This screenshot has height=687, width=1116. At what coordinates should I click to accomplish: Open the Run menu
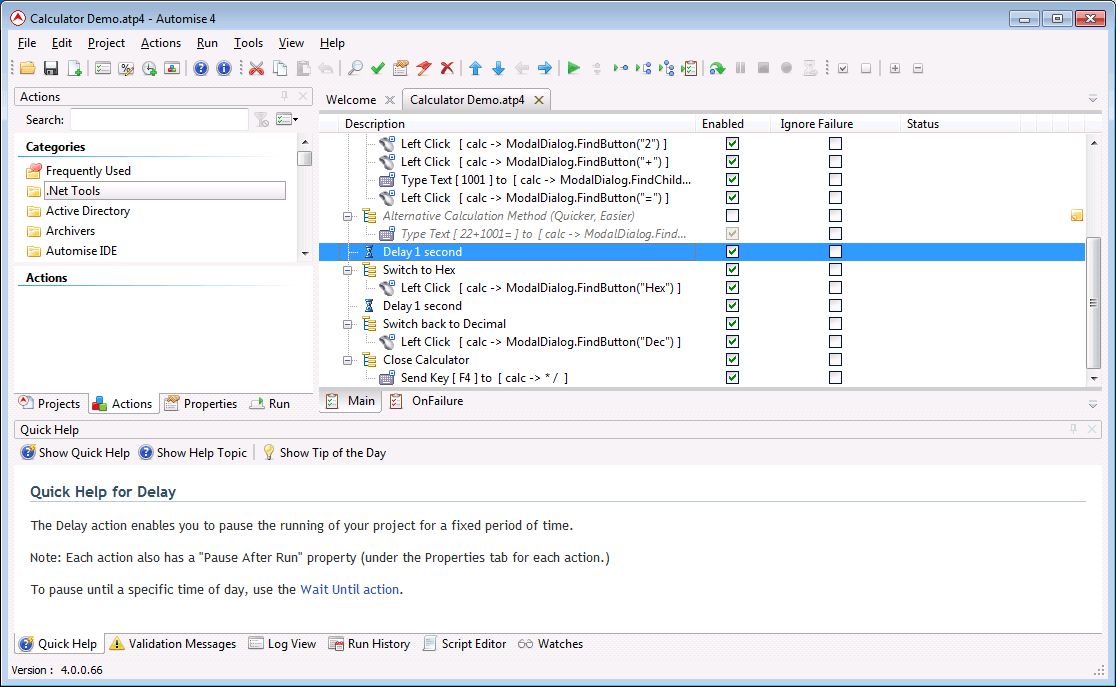coord(207,43)
